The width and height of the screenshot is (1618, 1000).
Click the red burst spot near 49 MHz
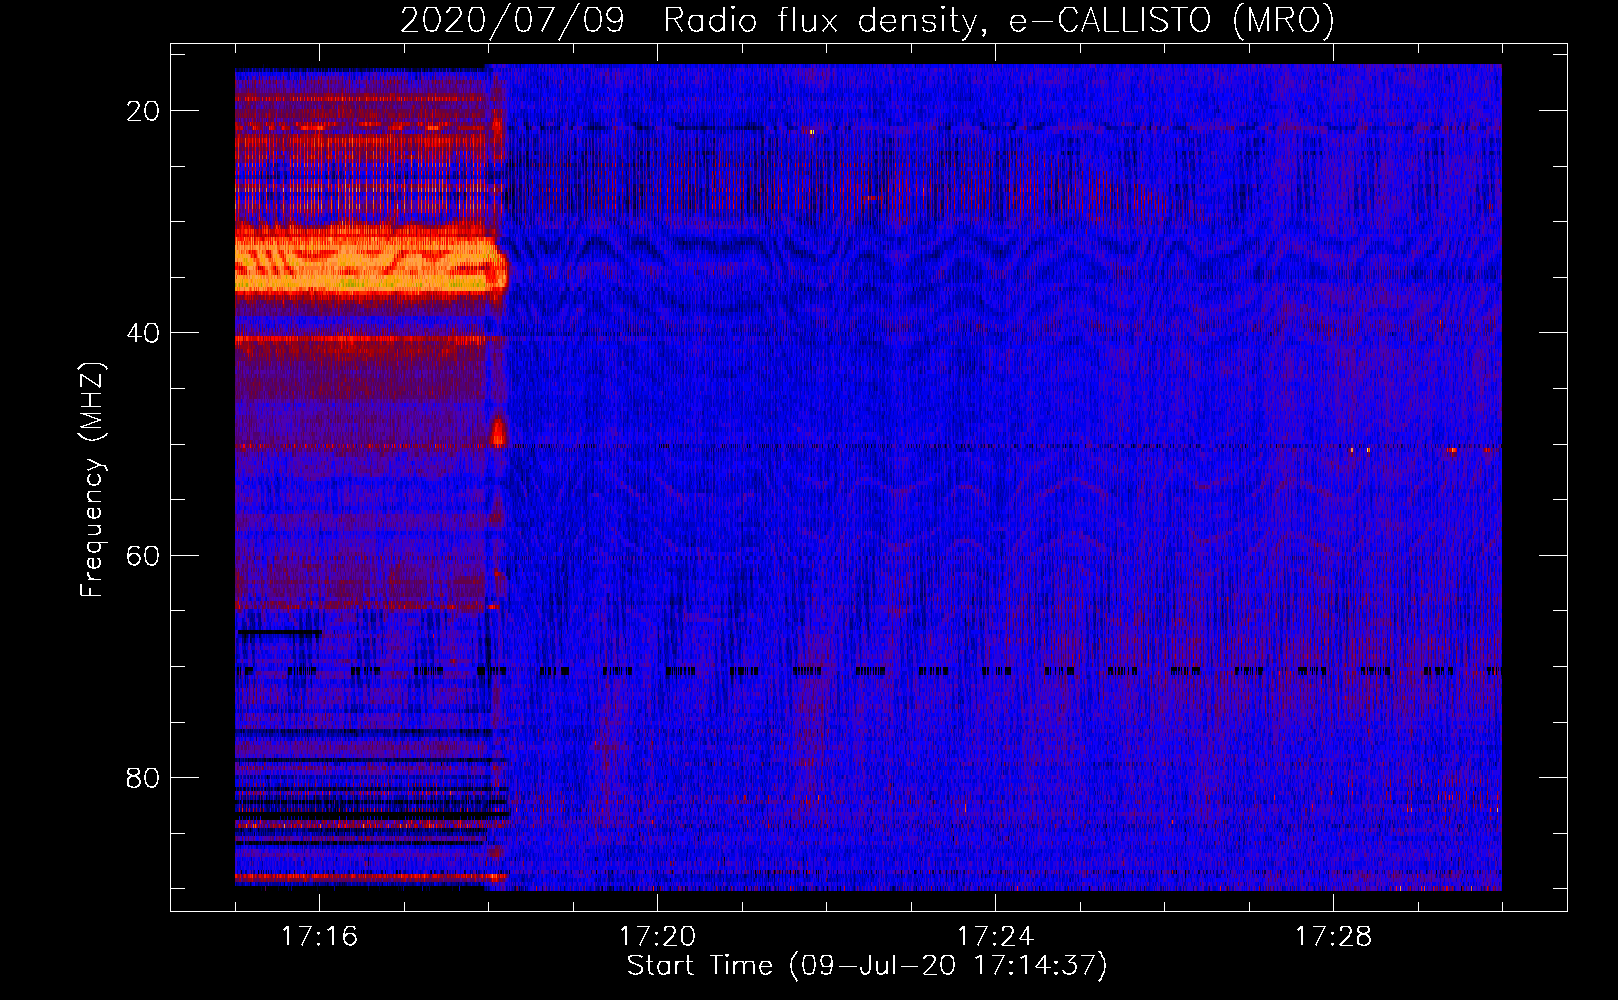(498, 432)
